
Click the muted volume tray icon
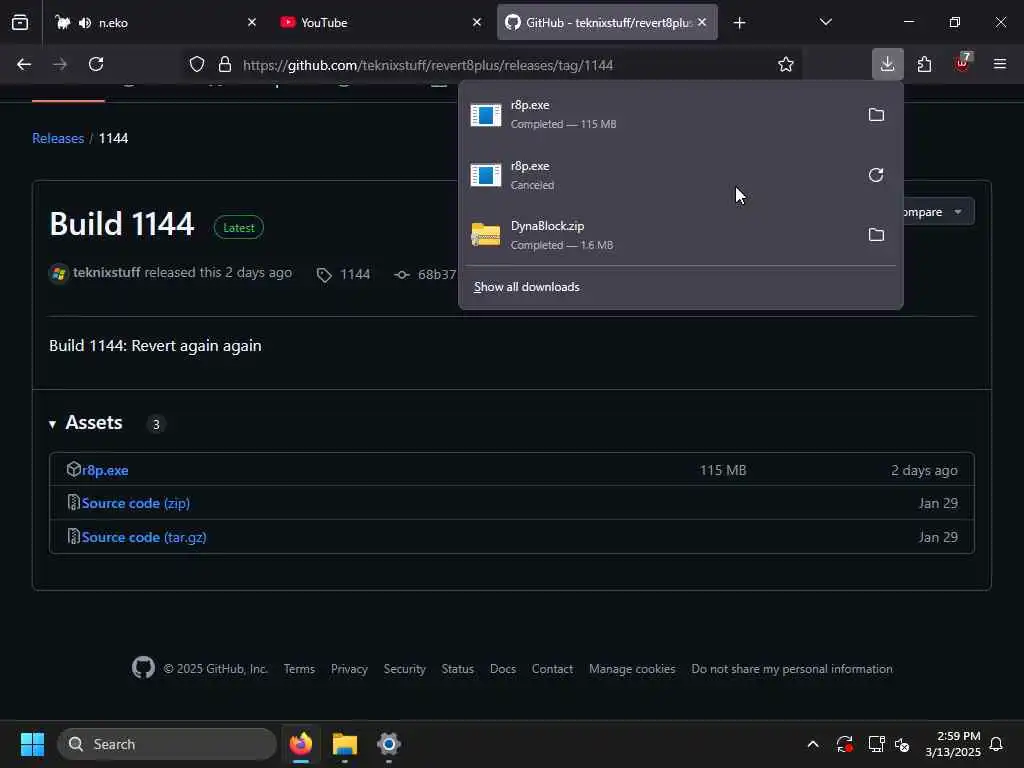coord(902,744)
